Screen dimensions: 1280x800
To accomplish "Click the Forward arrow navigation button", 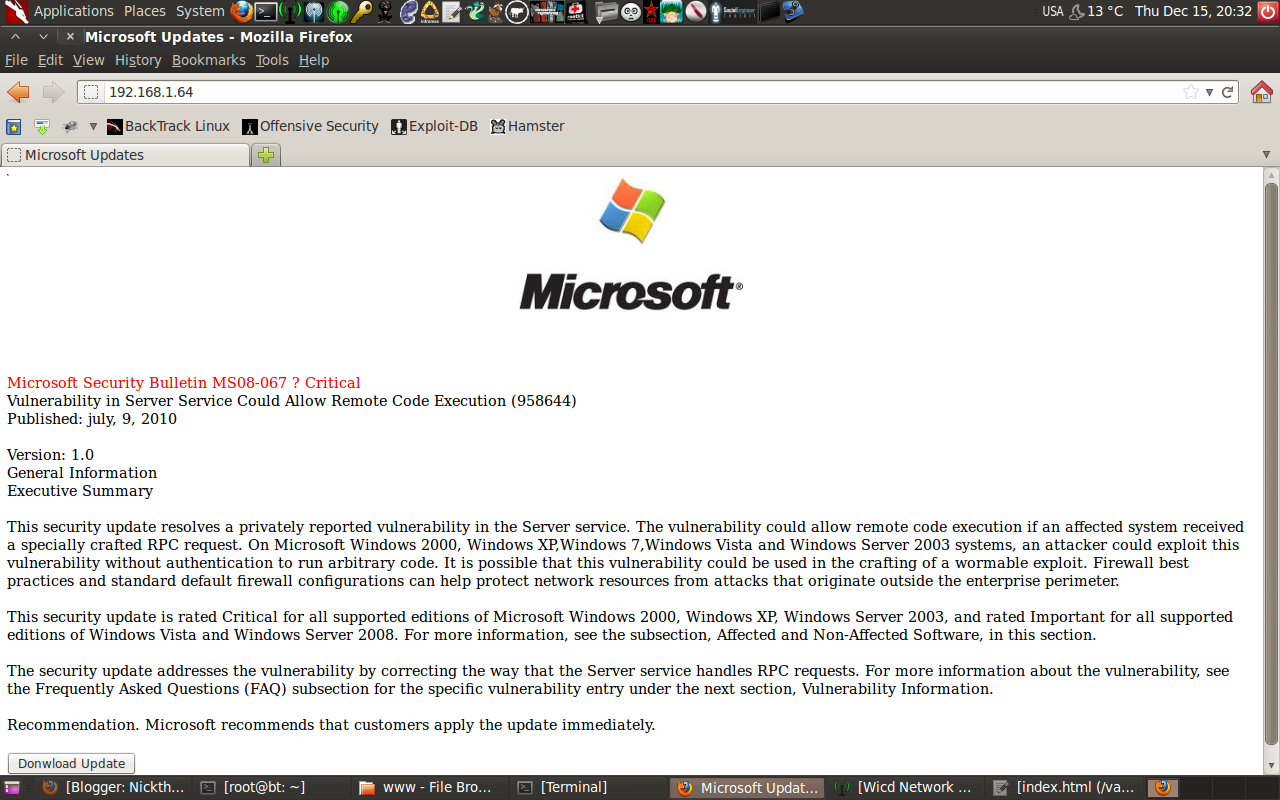I will tap(53, 92).
